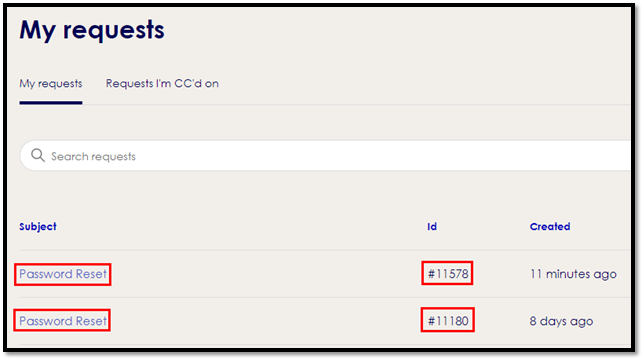The height and width of the screenshot is (361, 644).
Task: Select the request id #11180
Action: (x=448, y=320)
